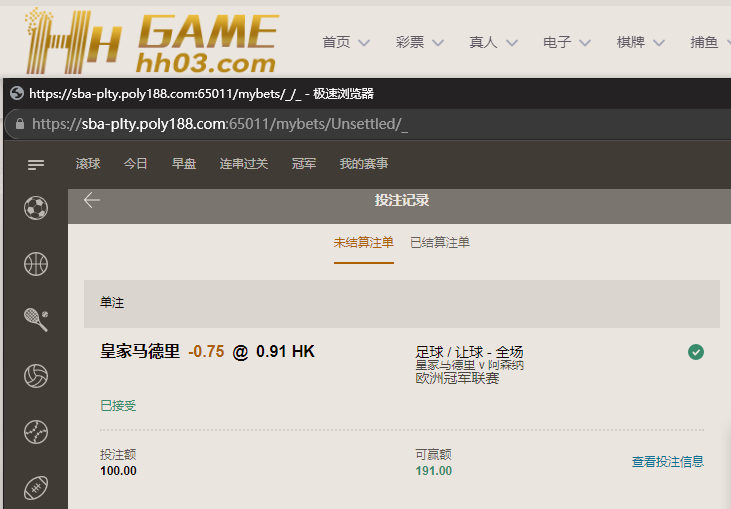Viewport: 731px width, 509px height.
Task: Select the baseball sport icon
Action: click(x=36, y=431)
